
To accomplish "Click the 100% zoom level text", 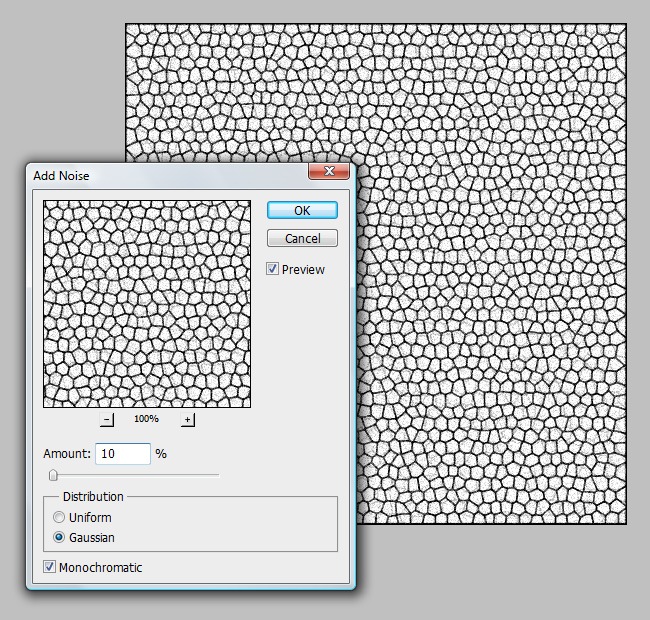I will pos(146,419).
